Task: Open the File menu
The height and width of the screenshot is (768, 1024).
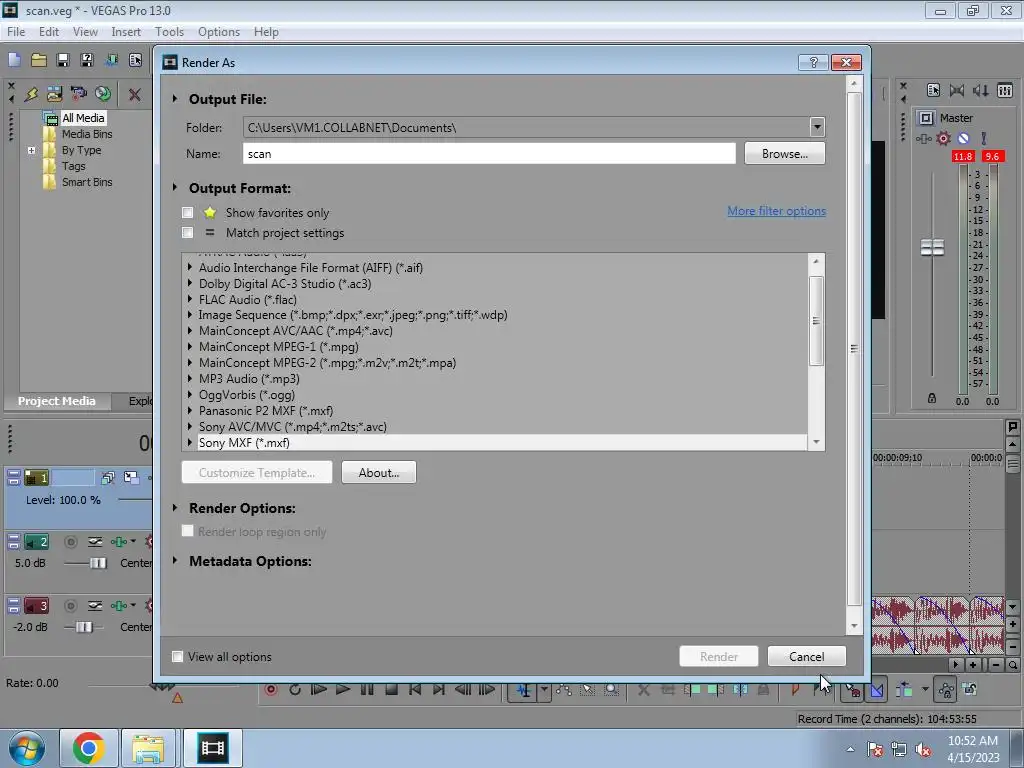Action: click(16, 31)
